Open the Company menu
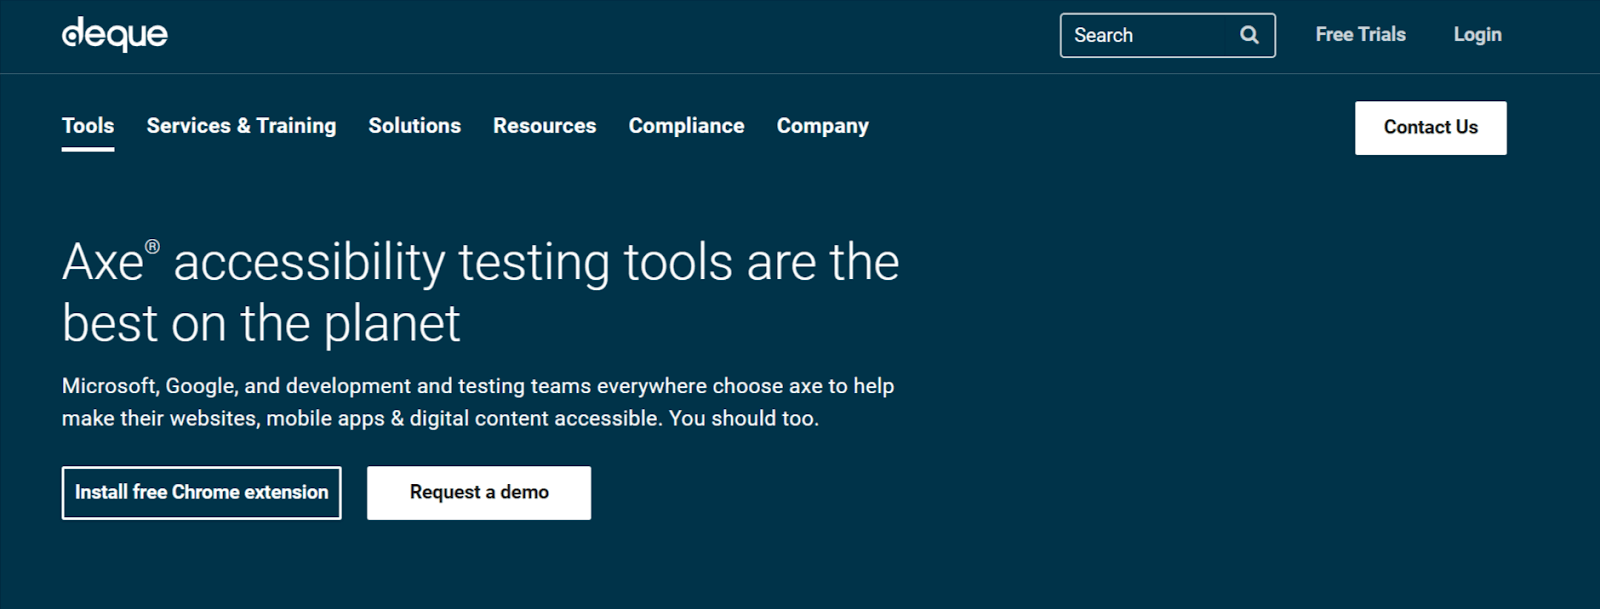The width and height of the screenshot is (1600, 609). 822,126
